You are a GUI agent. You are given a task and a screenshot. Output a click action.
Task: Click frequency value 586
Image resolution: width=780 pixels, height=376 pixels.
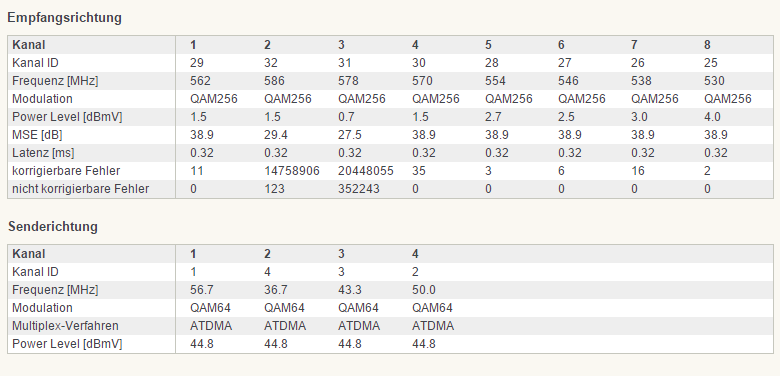pyautogui.click(x=275, y=81)
